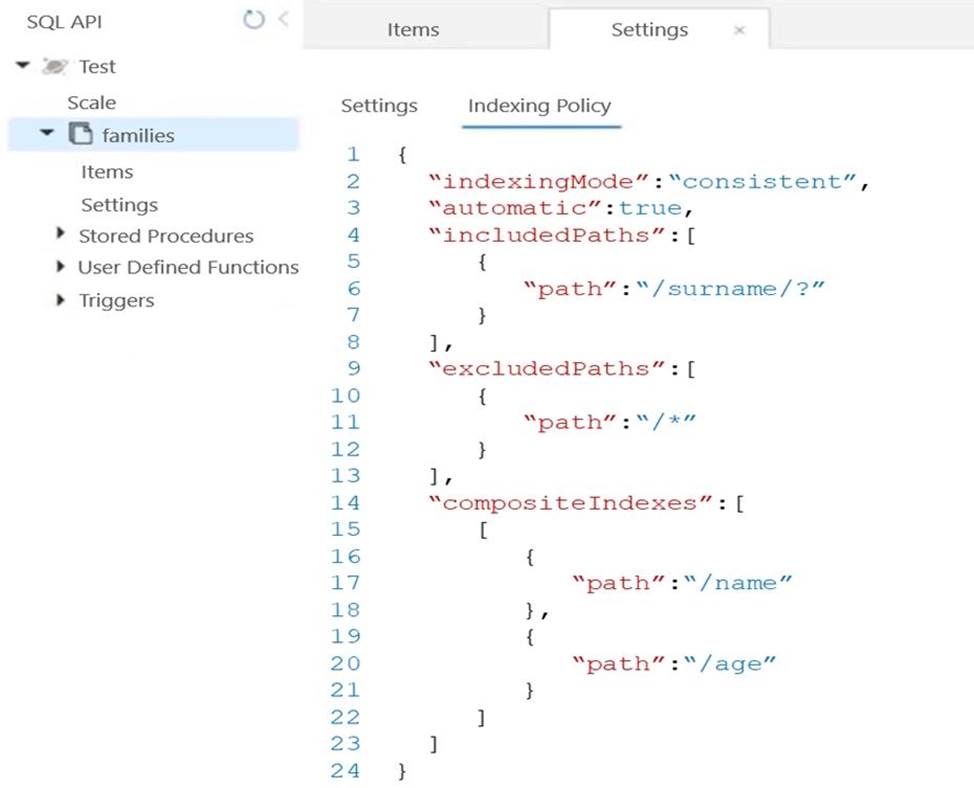
Task: Open Scale under the Test database
Action: [x=91, y=102]
